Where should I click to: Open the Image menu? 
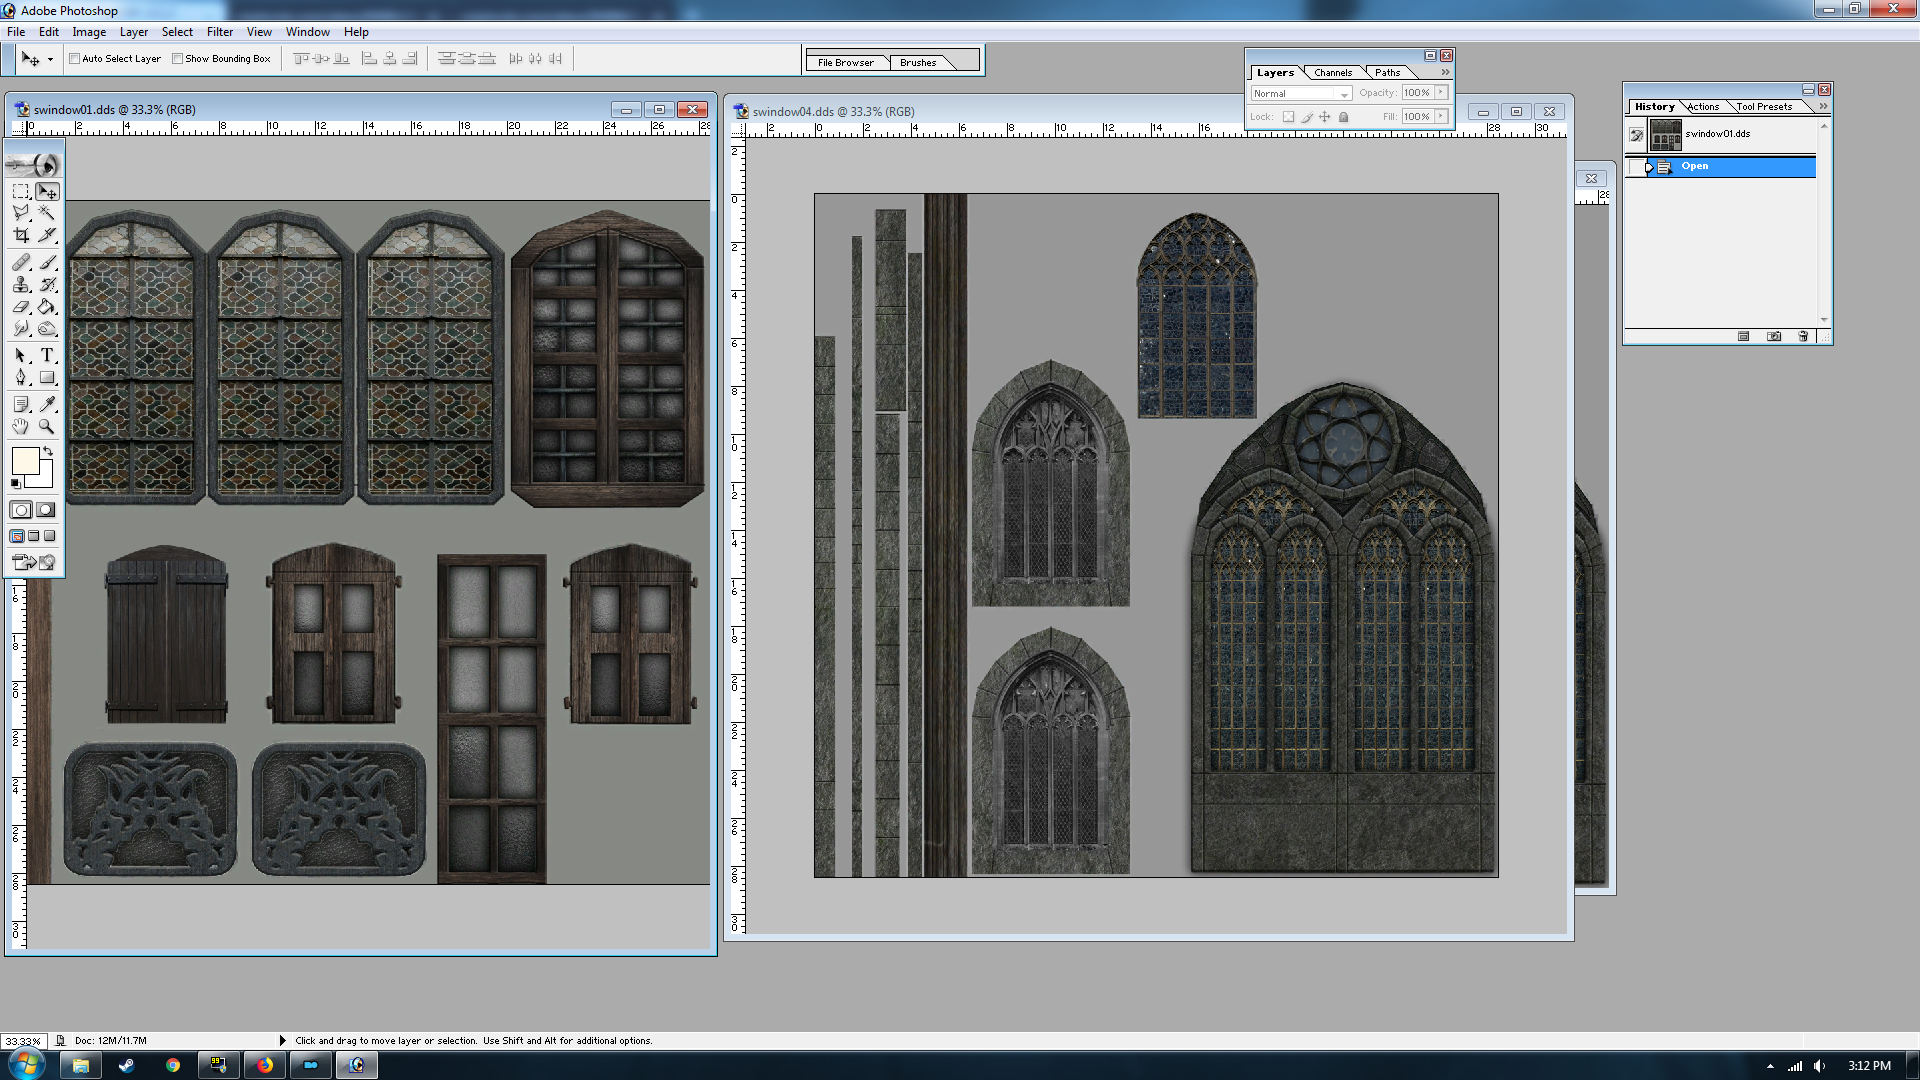[89, 32]
